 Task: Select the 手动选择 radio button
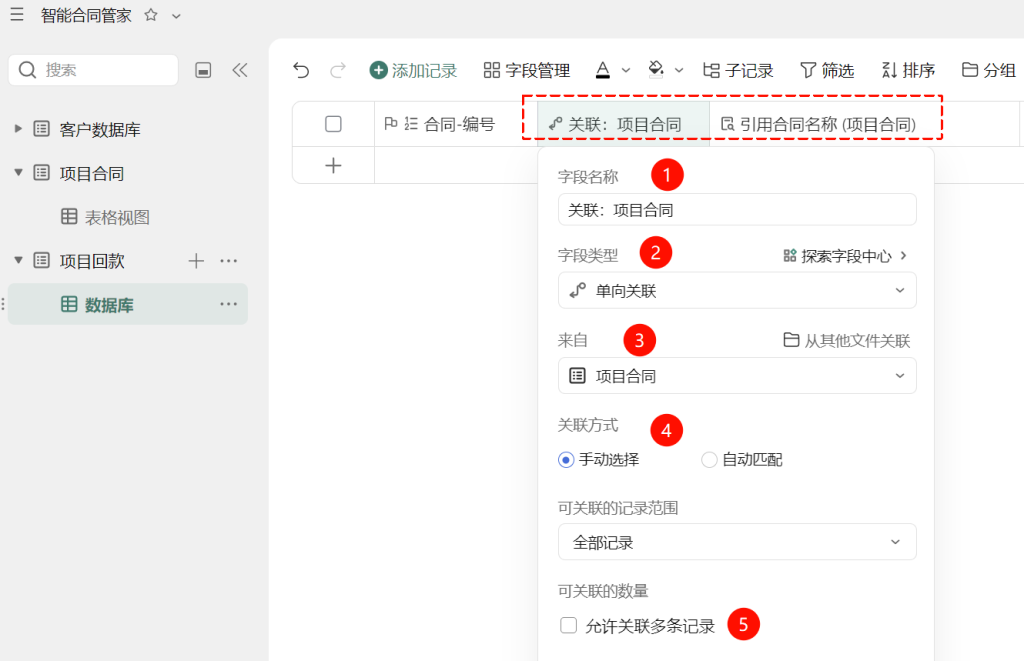pos(566,460)
